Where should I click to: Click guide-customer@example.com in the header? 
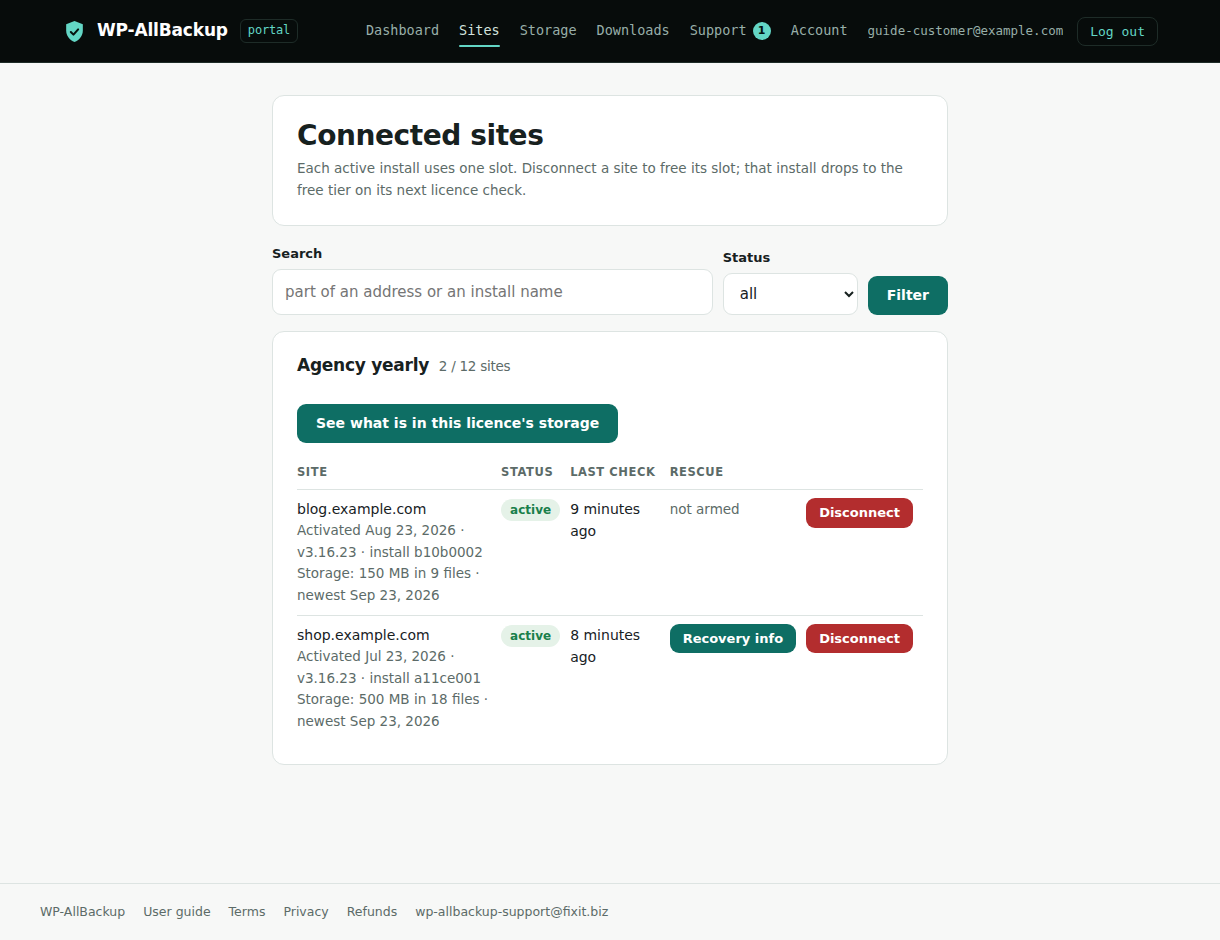[965, 31]
